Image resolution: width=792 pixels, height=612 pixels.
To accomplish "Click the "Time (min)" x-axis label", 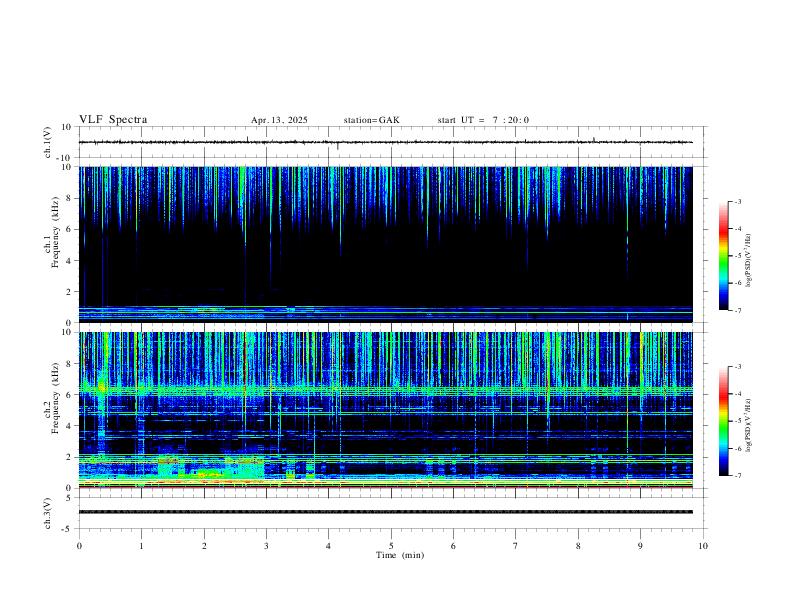I will [400, 555].
